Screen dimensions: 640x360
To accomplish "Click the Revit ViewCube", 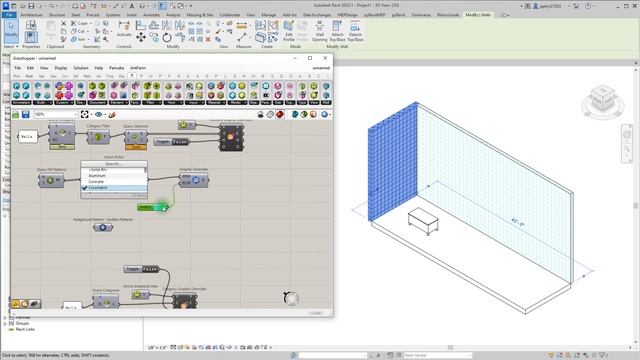I will coord(603,99).
